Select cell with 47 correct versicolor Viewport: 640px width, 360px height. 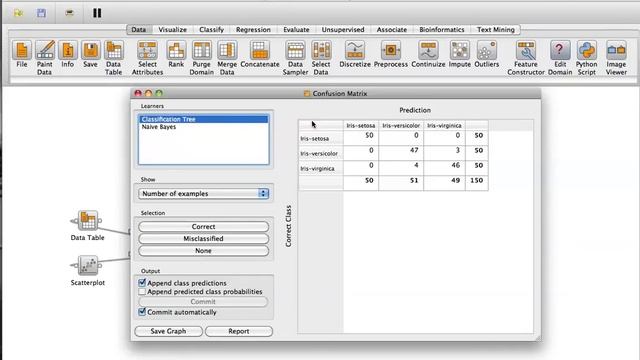click(401, 153)
